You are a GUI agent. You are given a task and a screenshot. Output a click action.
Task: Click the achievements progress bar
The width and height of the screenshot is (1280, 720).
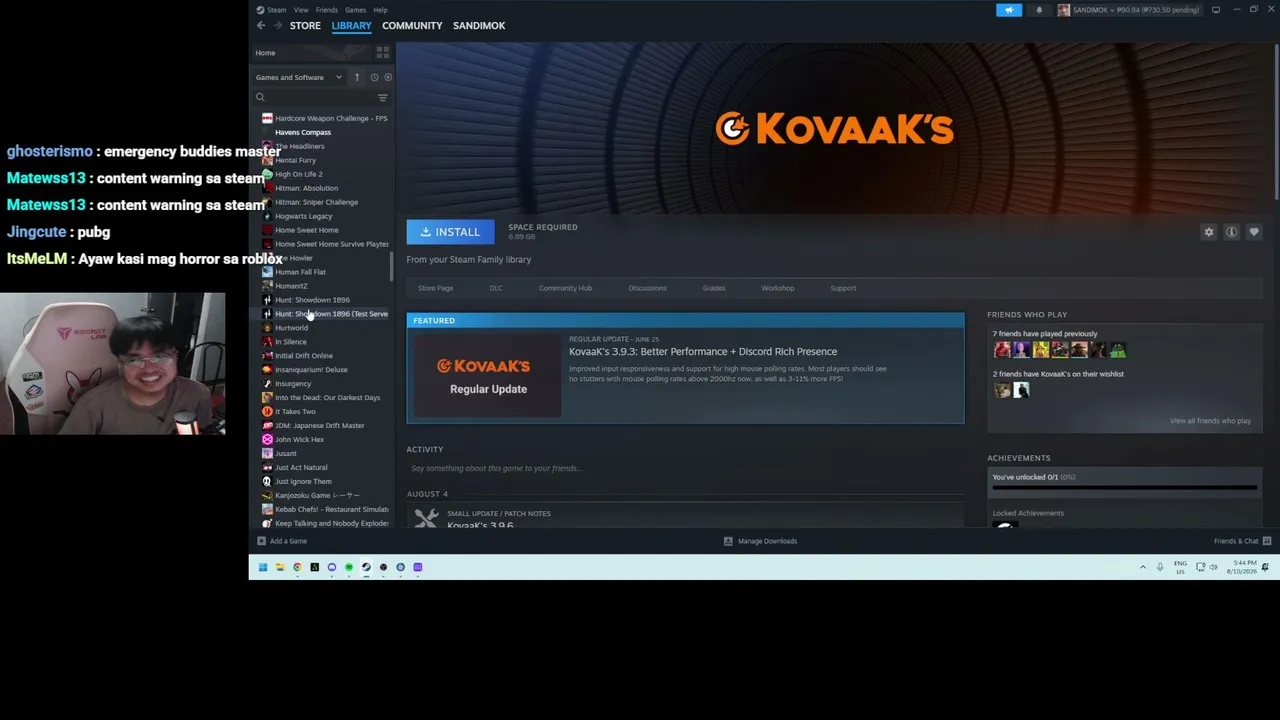point(1124,489)
